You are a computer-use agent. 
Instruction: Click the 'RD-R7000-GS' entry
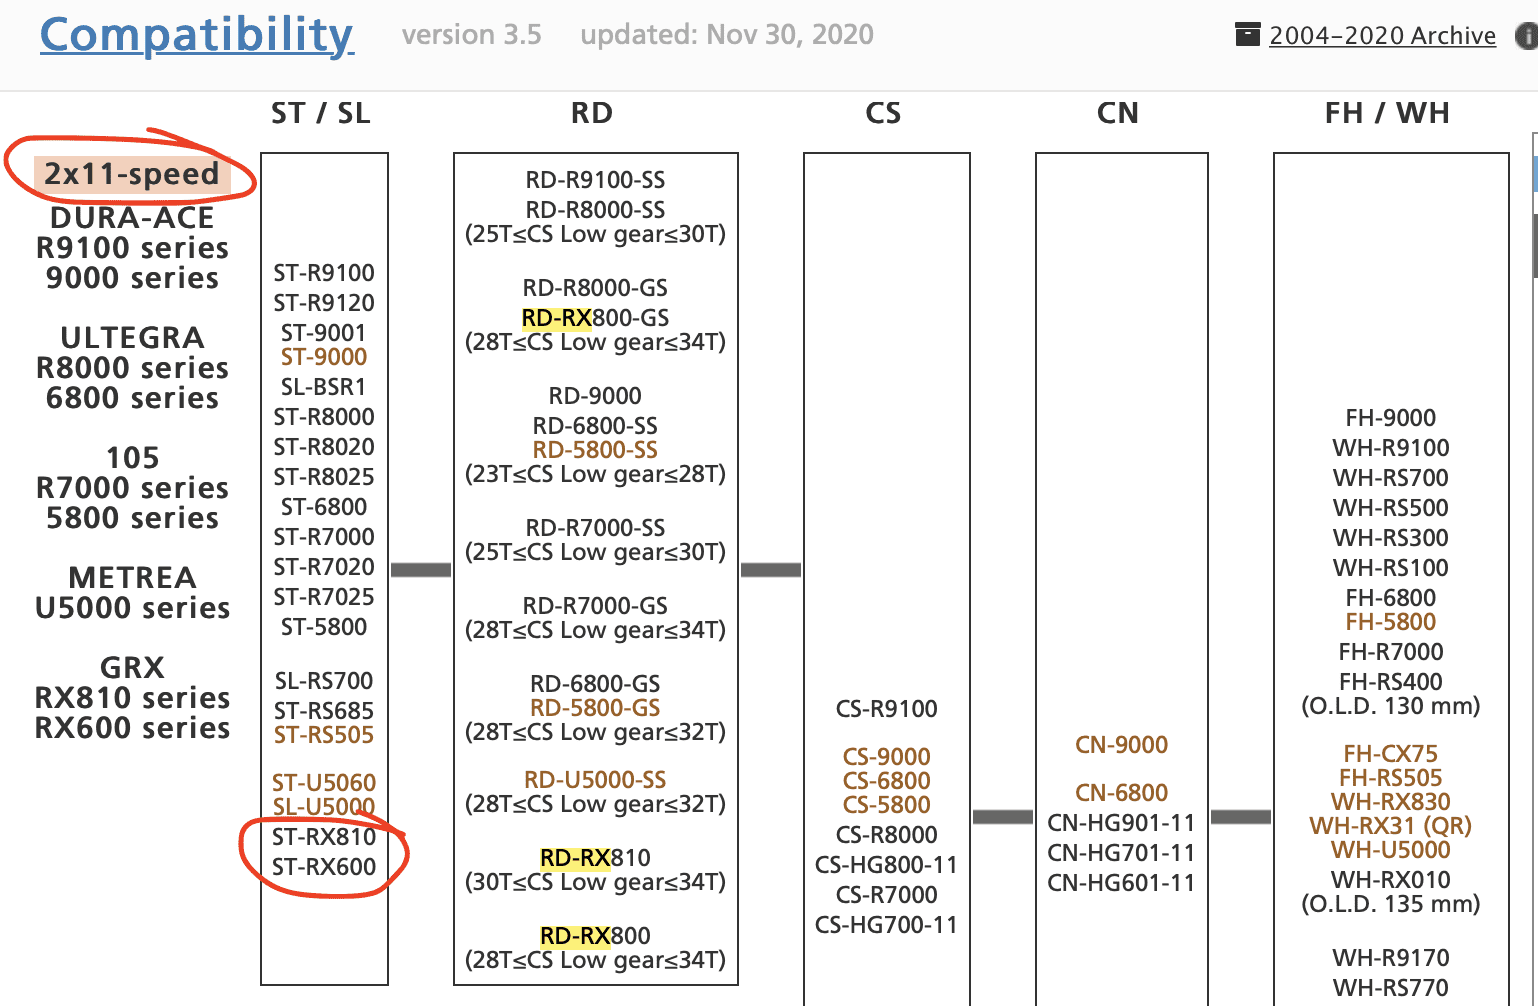(x=596, y=606)
